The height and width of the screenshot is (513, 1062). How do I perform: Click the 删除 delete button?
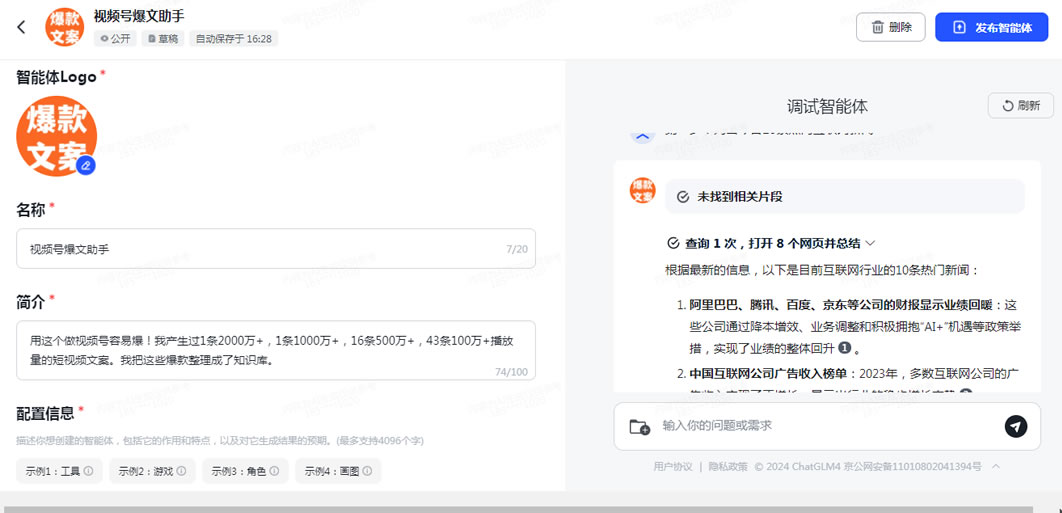[890, 27]
